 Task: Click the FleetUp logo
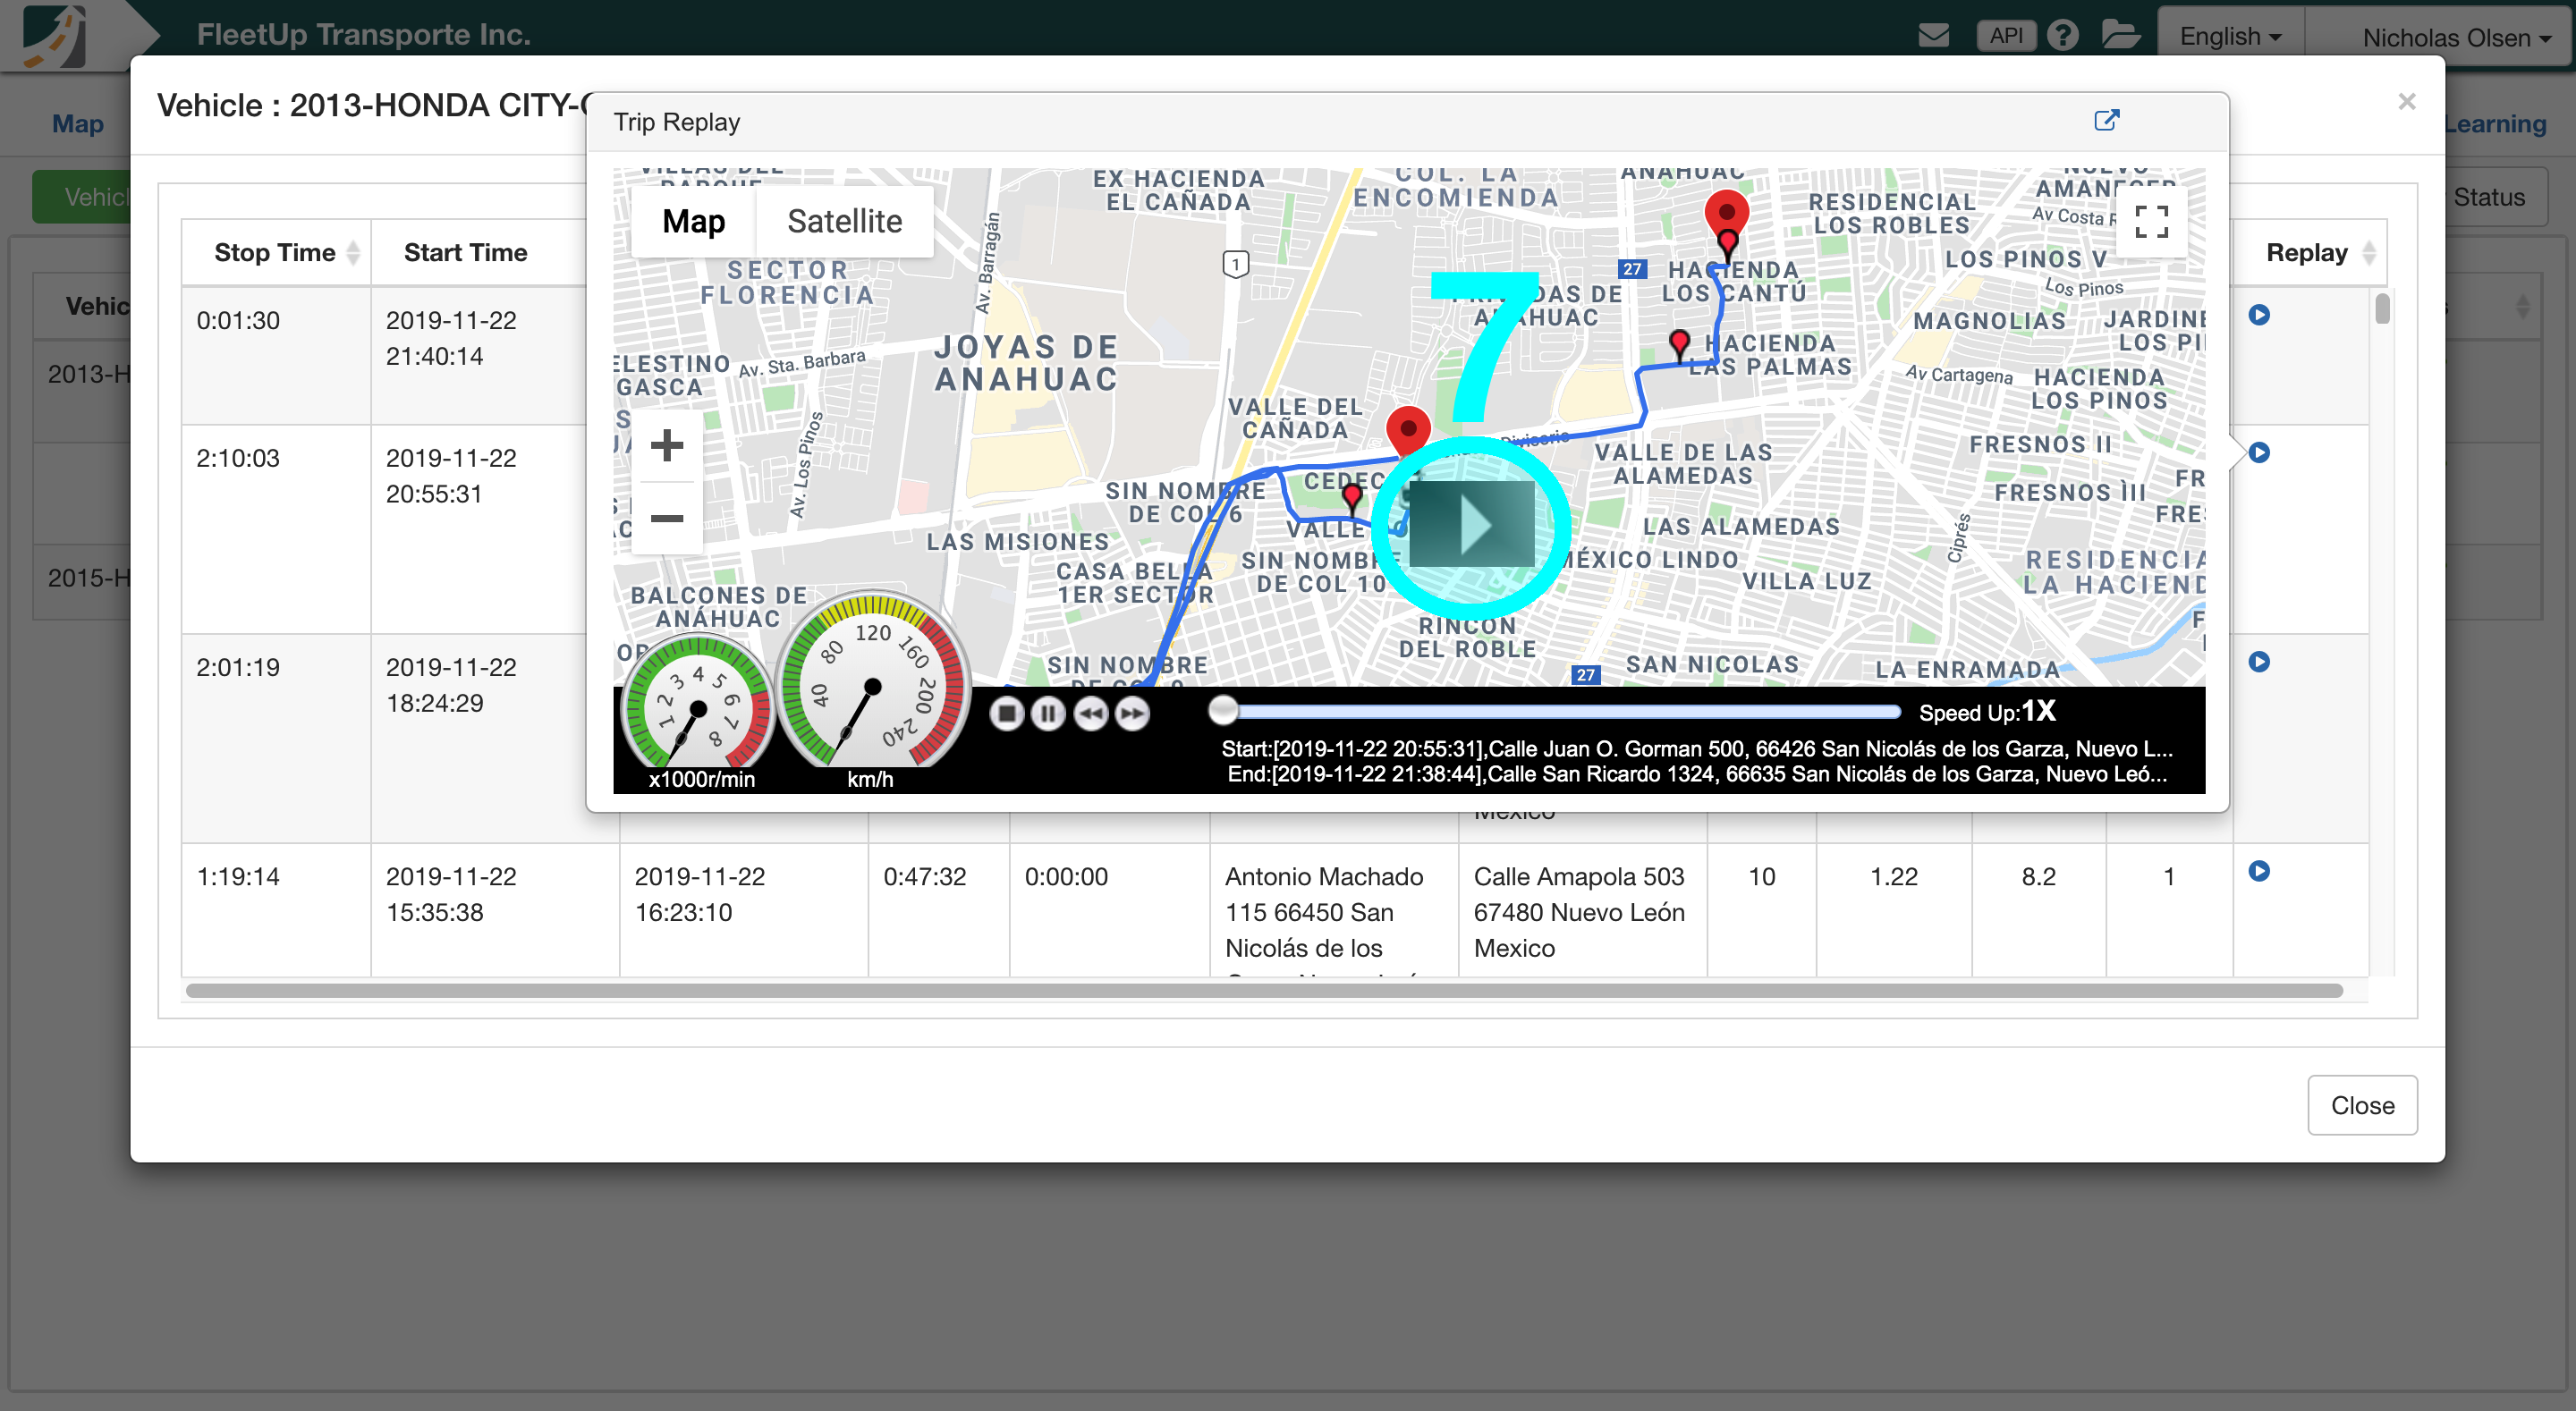tap(55, 36)
